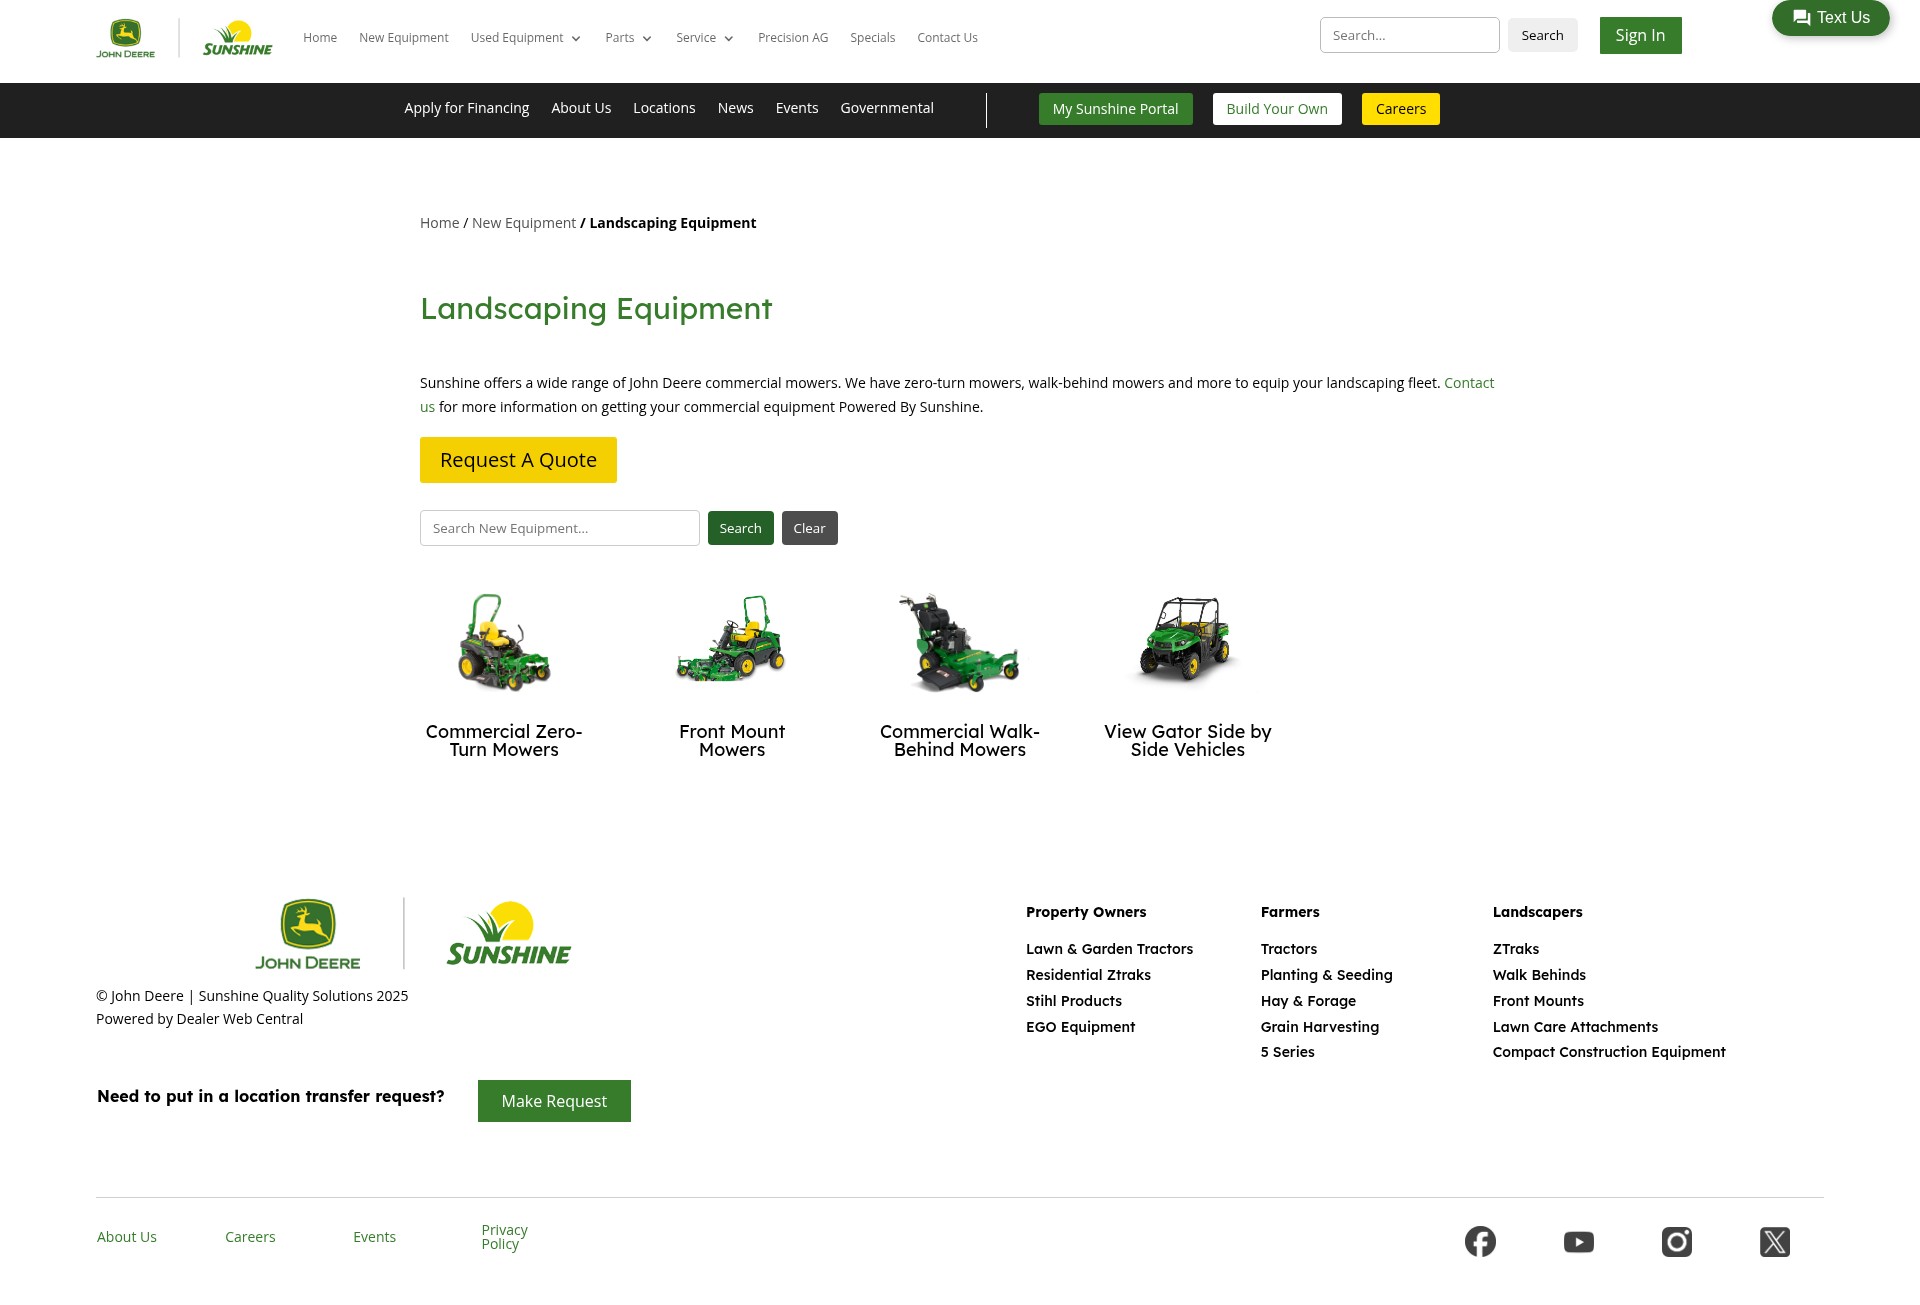Open Privacy Policy footer link
This screenshot has height=1305, width=1920.
pos(504,1237)
